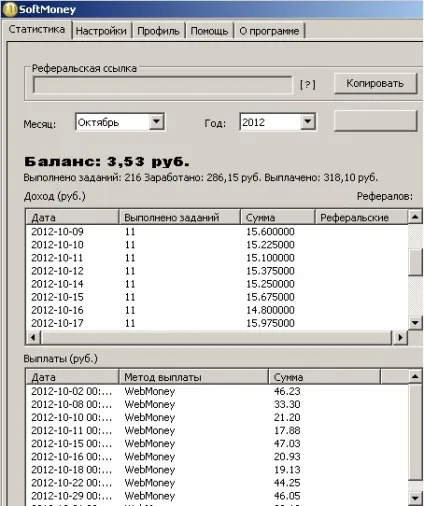This screenshot has height=506, width=424.
Task: Click income table scroll up arrow
Action: click(x=415, y=217)
